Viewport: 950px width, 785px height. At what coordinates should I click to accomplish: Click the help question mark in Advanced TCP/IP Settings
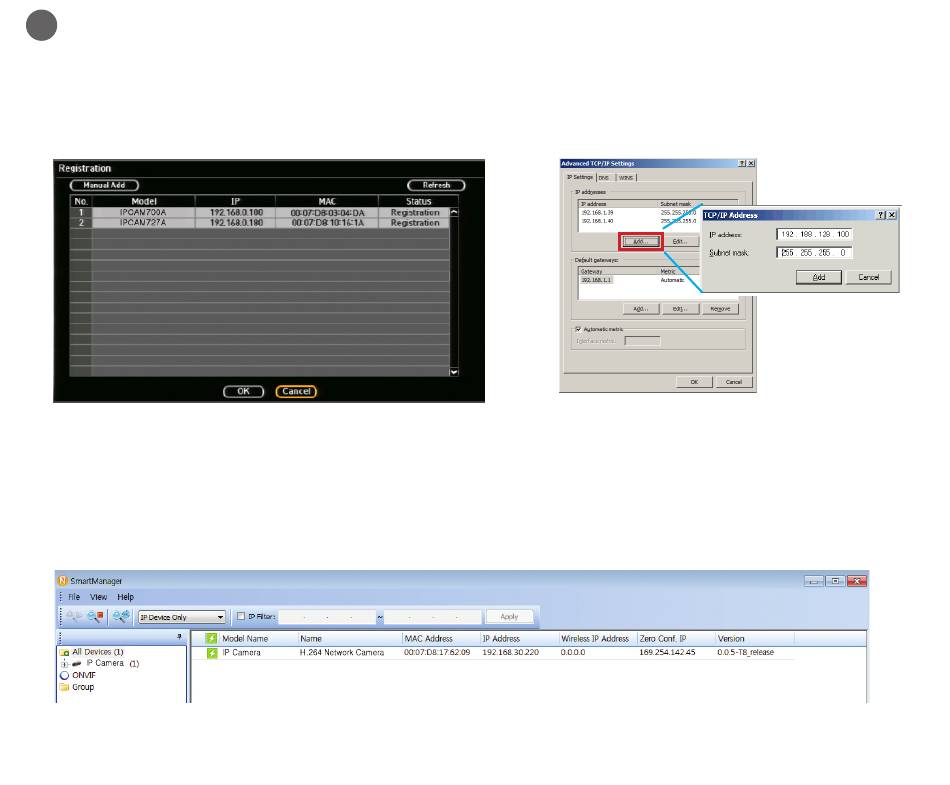(x=742, y=164)
